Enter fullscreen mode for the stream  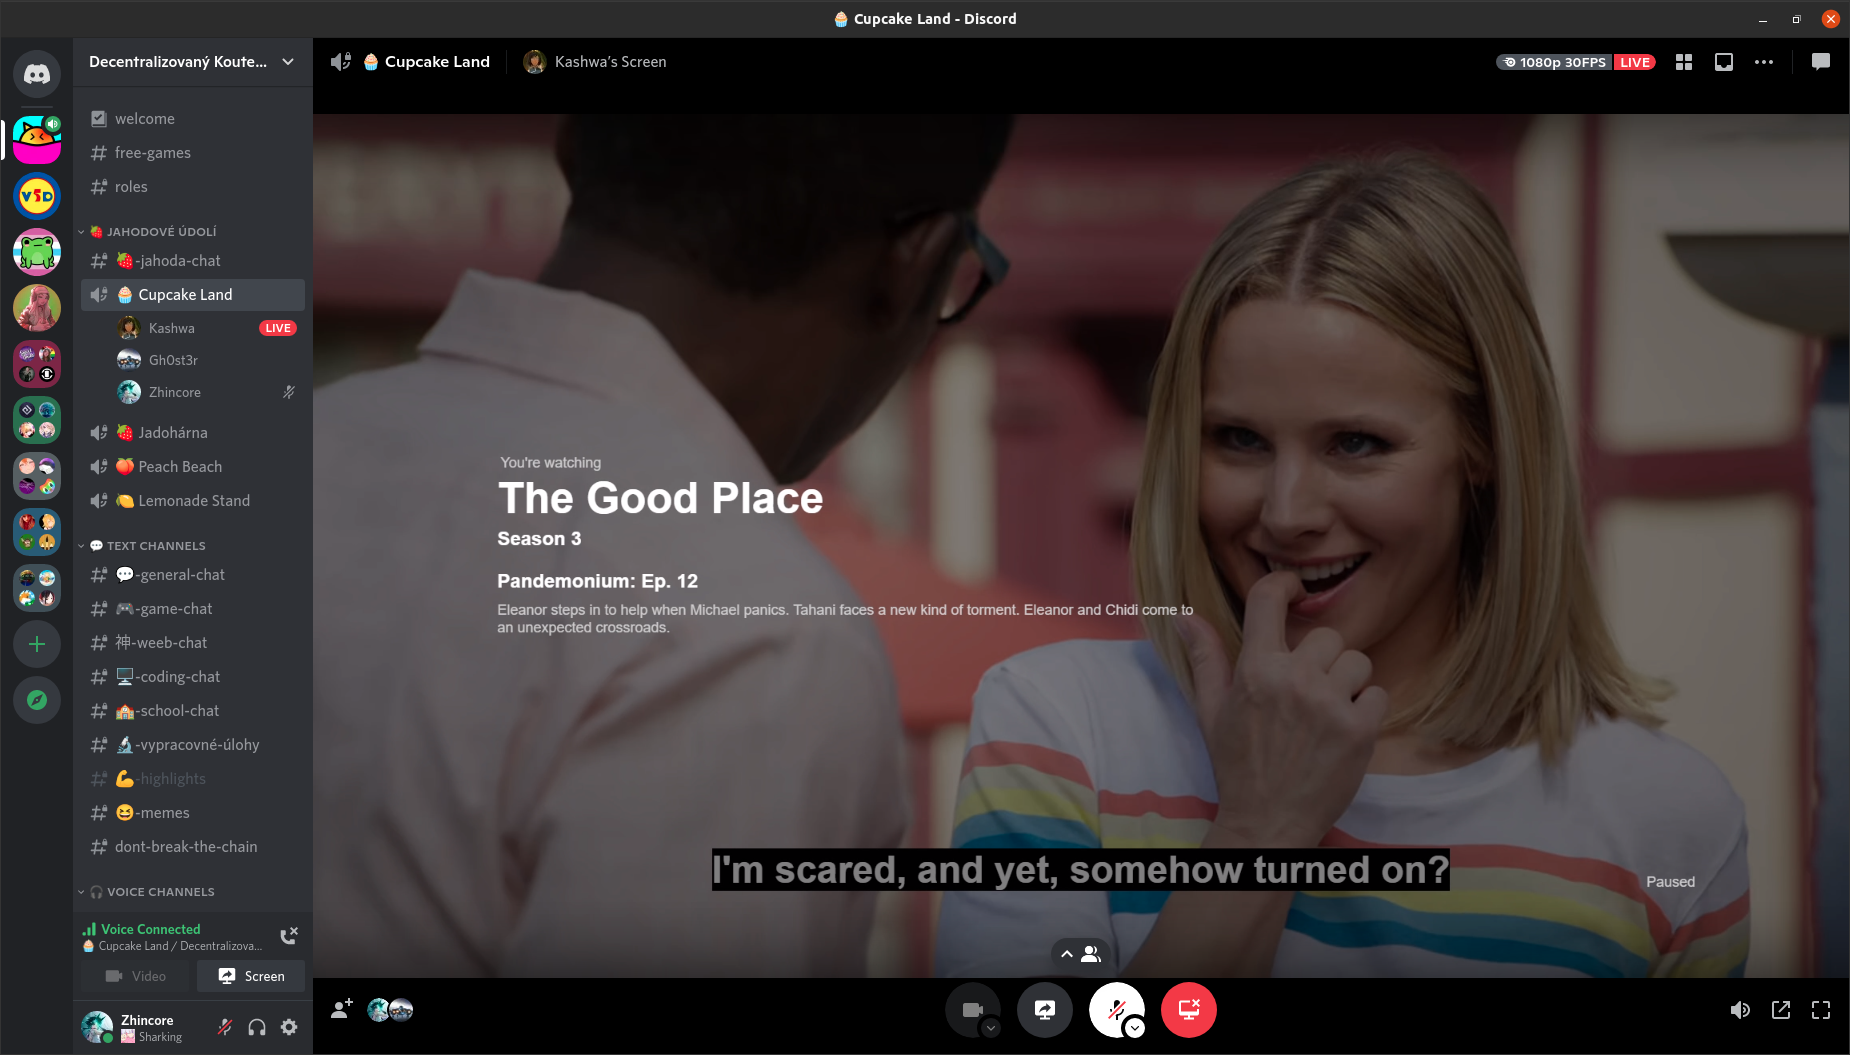[1821, 1010]
